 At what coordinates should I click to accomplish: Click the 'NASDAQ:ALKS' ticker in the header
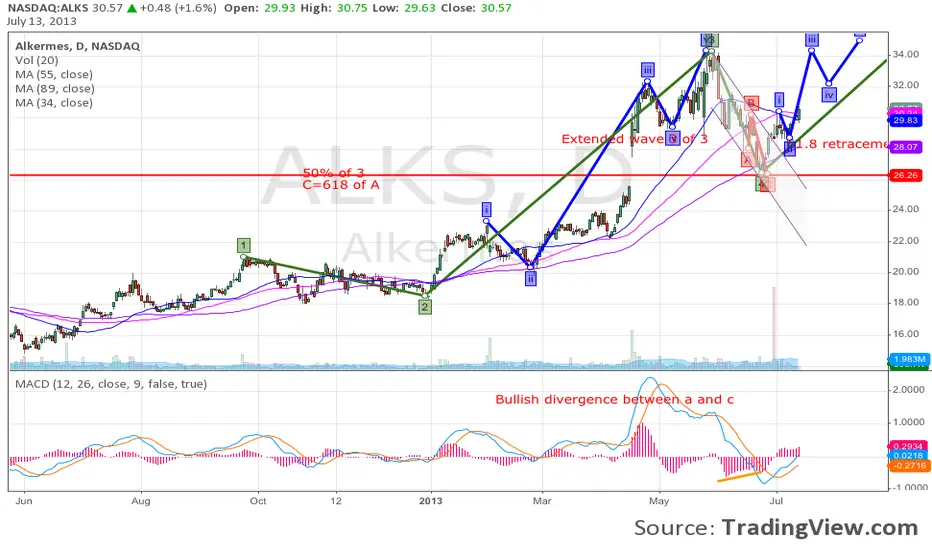pyautogui.click(x=48, y=8)
